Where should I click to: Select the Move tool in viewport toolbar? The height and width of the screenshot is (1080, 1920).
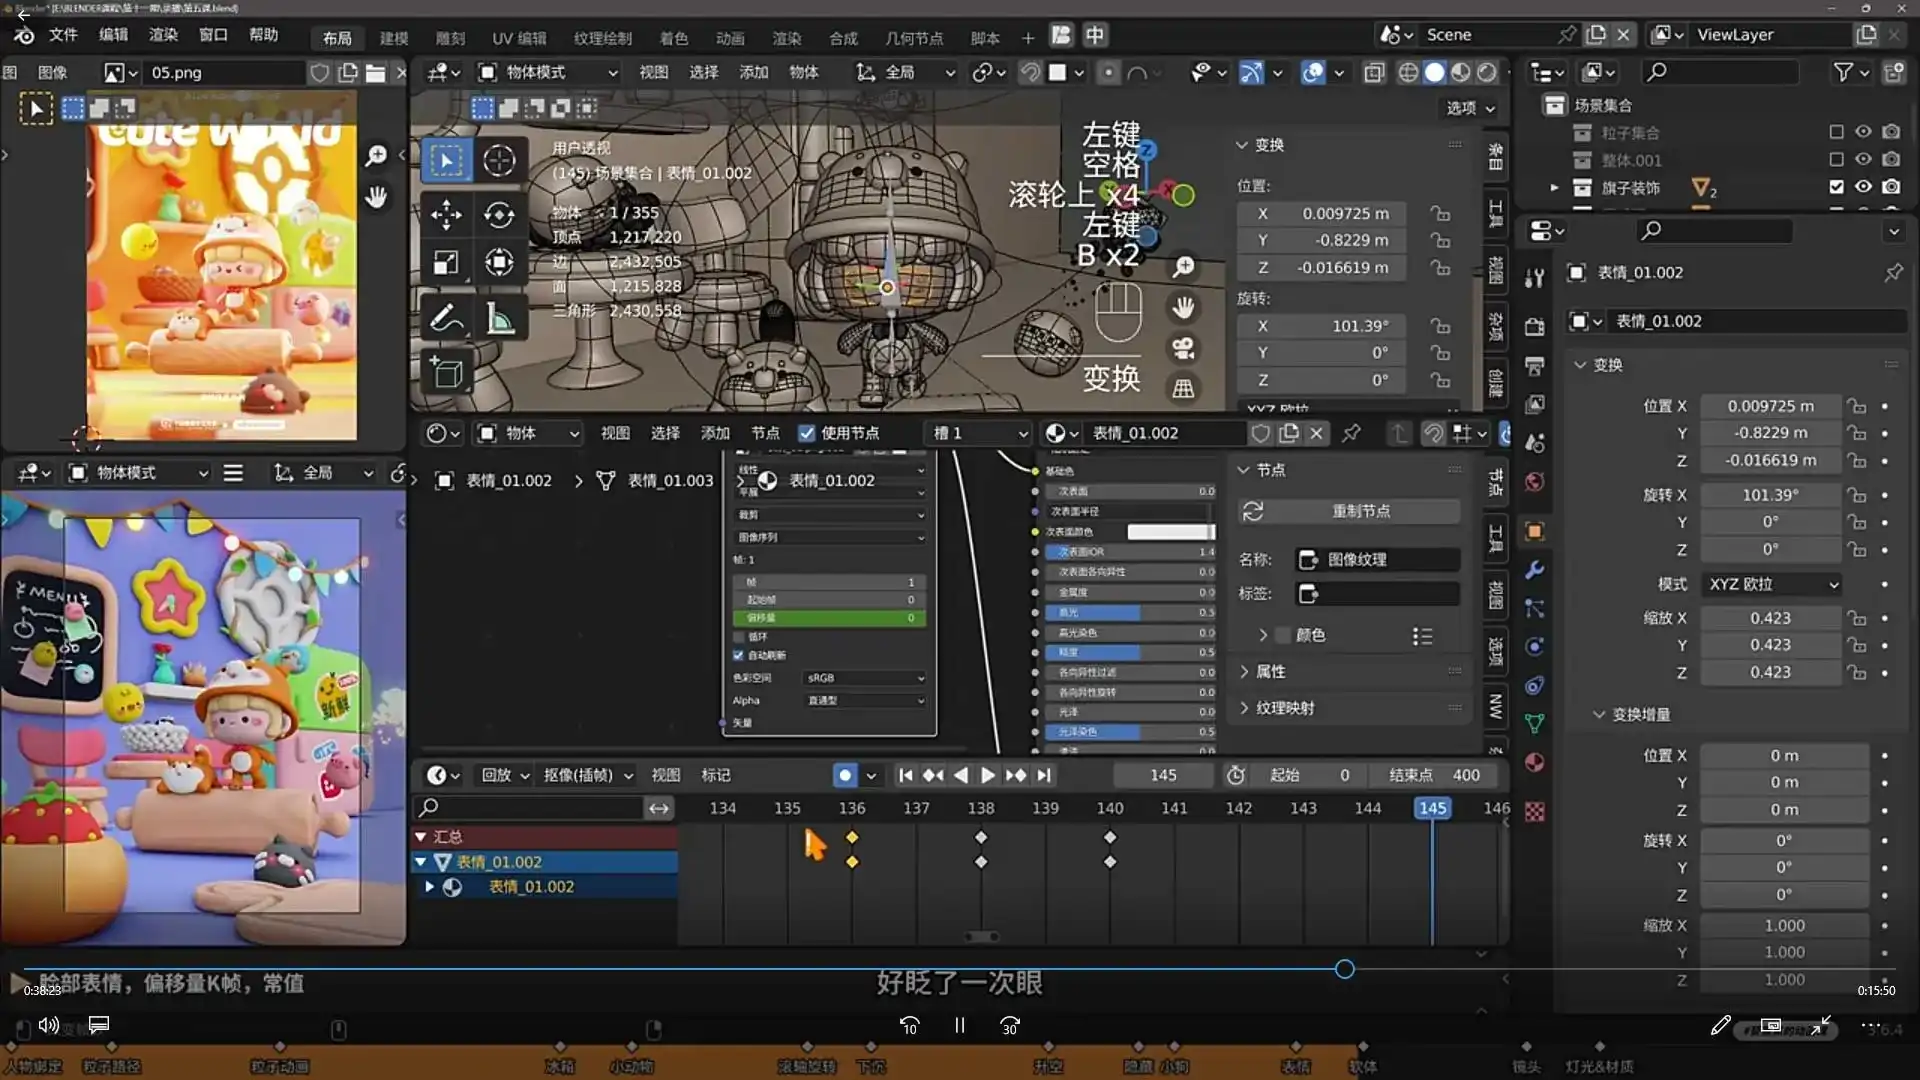446,214
